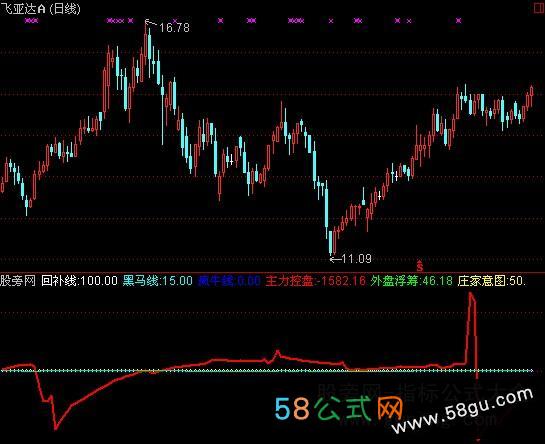Select the 庄家意图:50 indicator label
This screenshot has height=444, width=545.
pos(492,281)
